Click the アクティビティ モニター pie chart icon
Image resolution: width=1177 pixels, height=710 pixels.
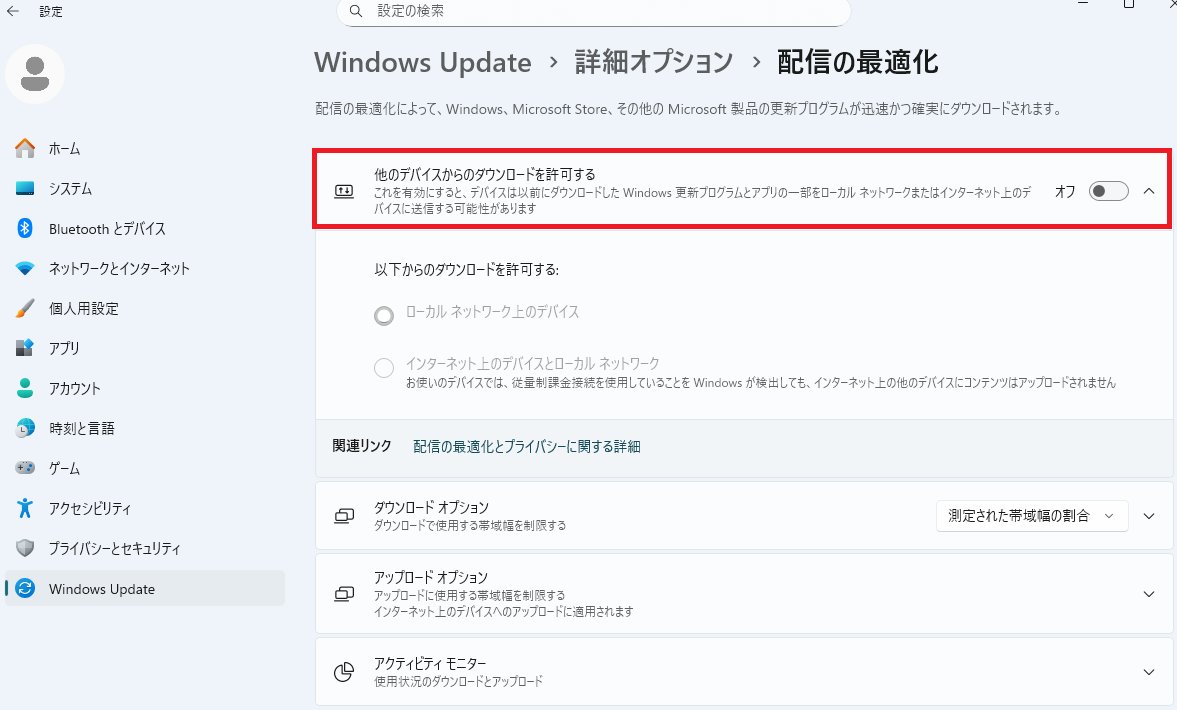(344, 672)
